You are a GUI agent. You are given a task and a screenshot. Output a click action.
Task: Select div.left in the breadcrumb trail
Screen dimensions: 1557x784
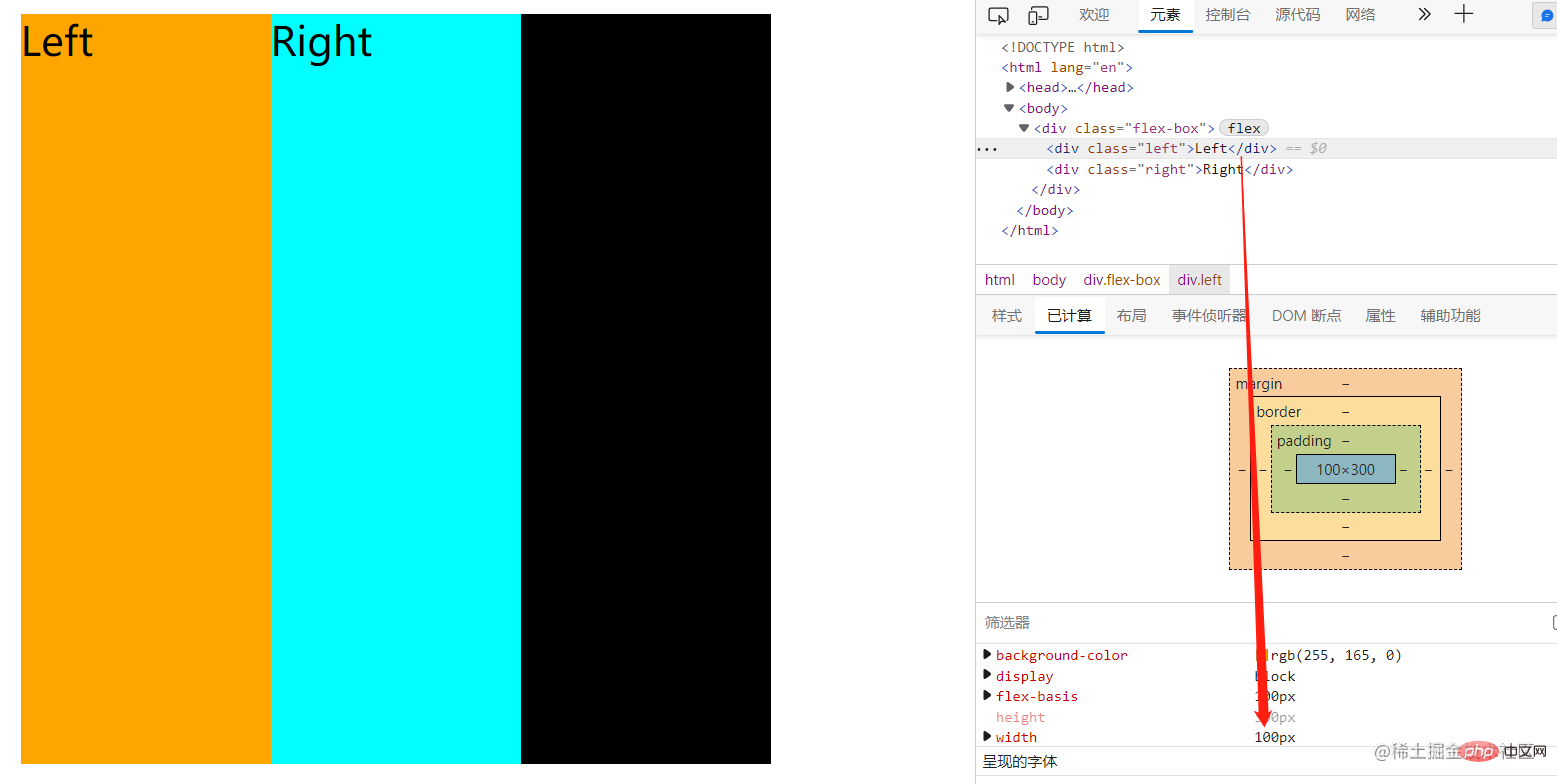pos(1199,280)
